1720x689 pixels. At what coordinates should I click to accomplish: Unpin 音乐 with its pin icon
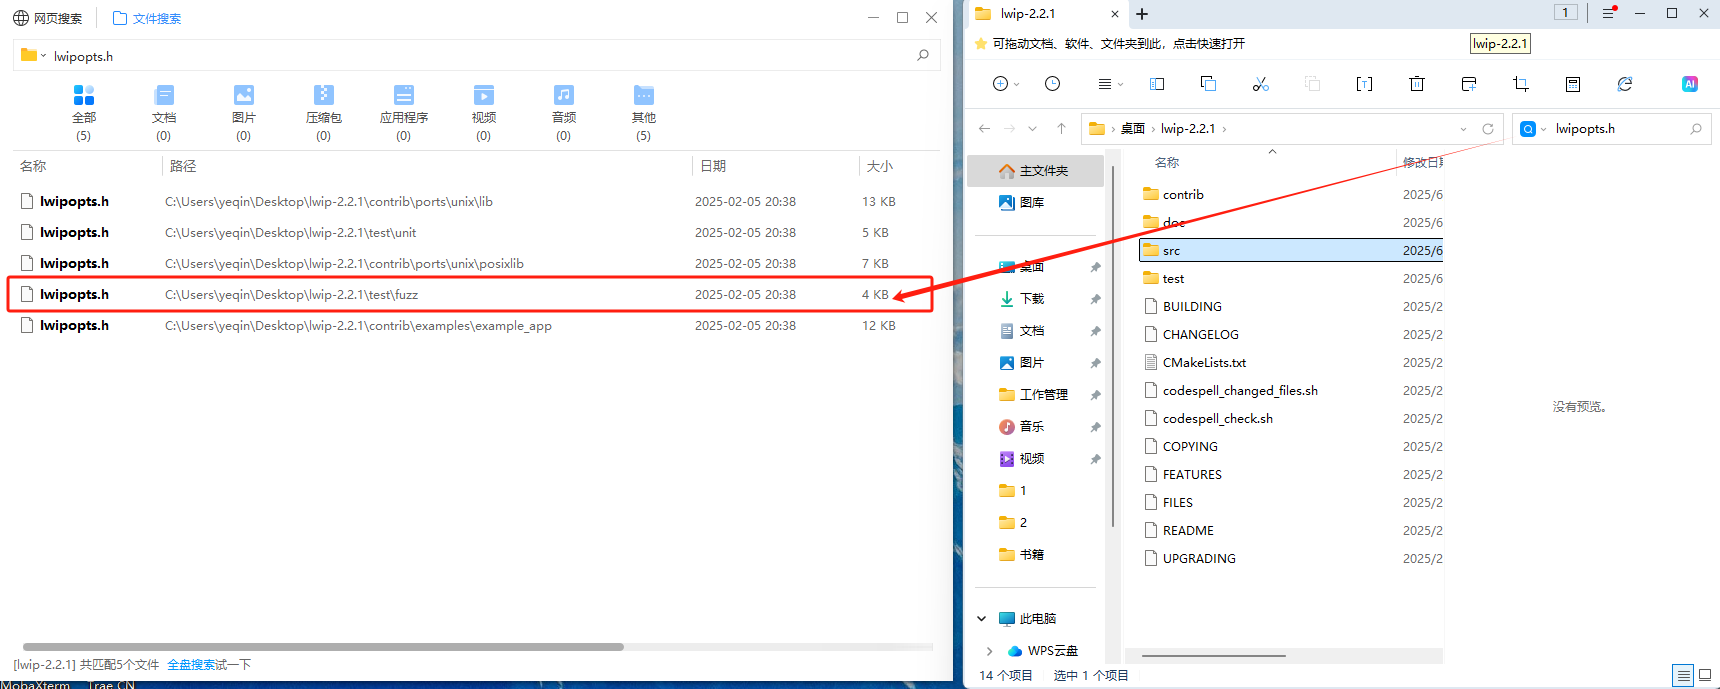[1096, 427]
